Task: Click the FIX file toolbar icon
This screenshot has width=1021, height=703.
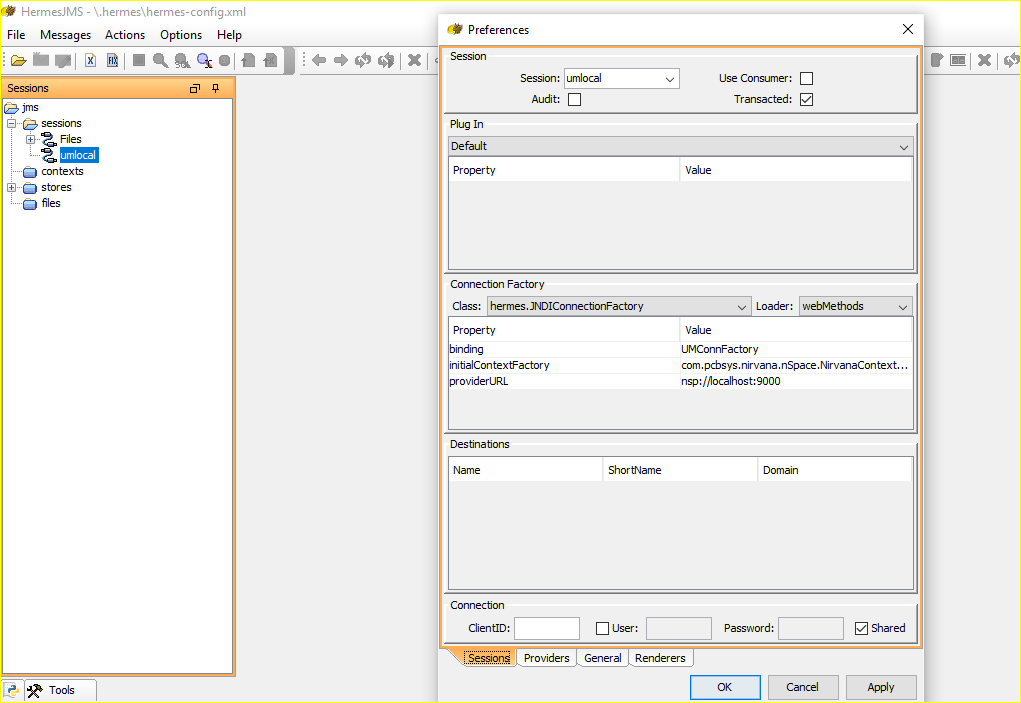Action: tap(113, 61)
